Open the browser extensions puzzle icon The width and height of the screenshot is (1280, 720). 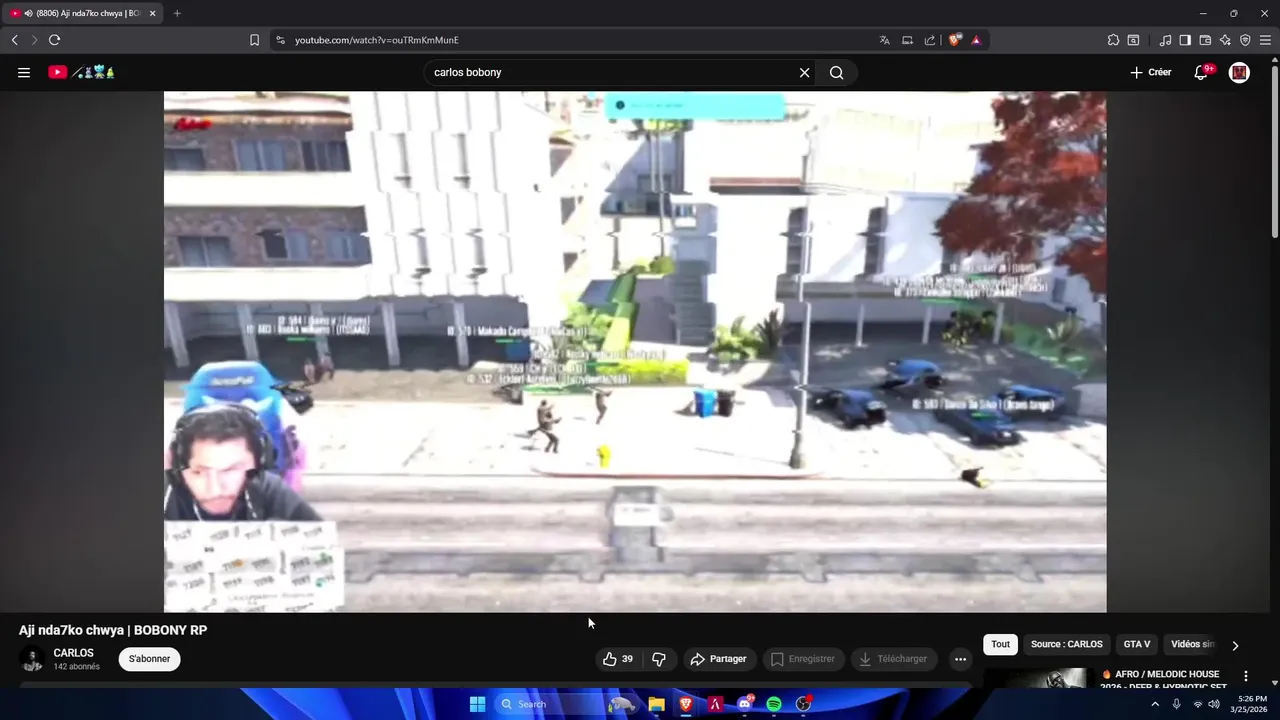tap(1113, 40)
